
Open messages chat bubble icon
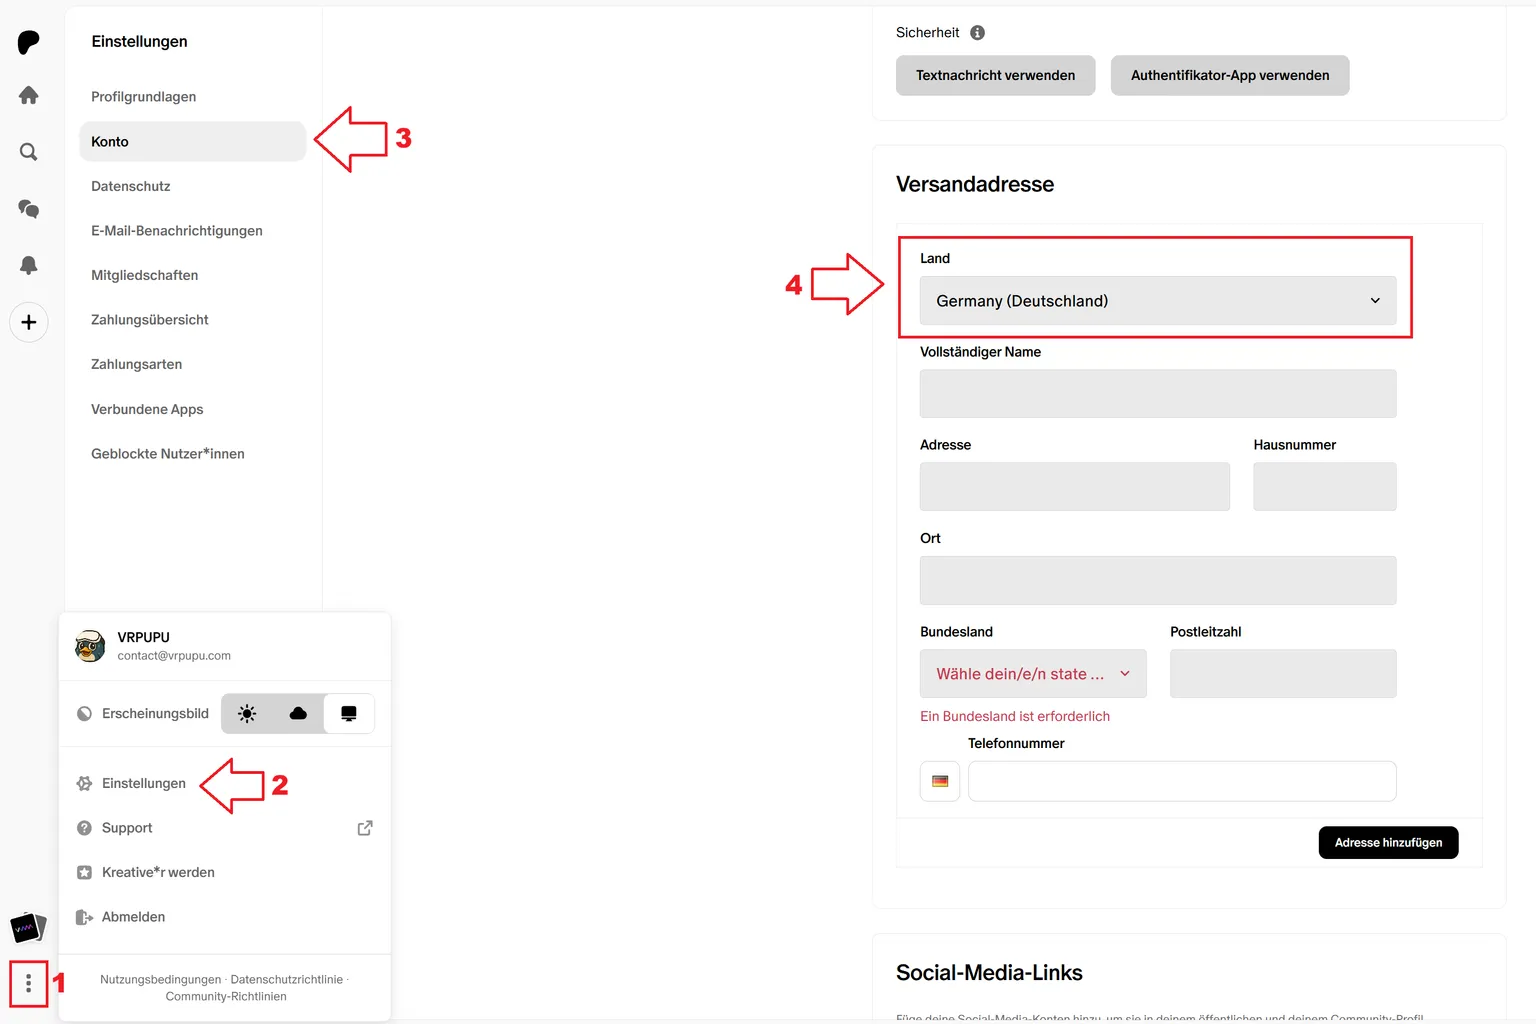[28, 209]
